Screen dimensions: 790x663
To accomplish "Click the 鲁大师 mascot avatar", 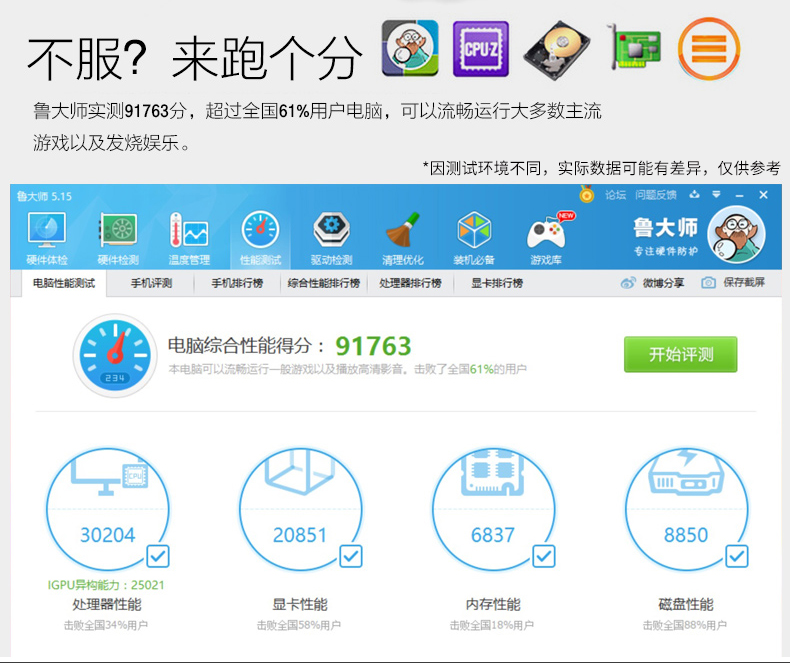I will (x=736, y=234).
